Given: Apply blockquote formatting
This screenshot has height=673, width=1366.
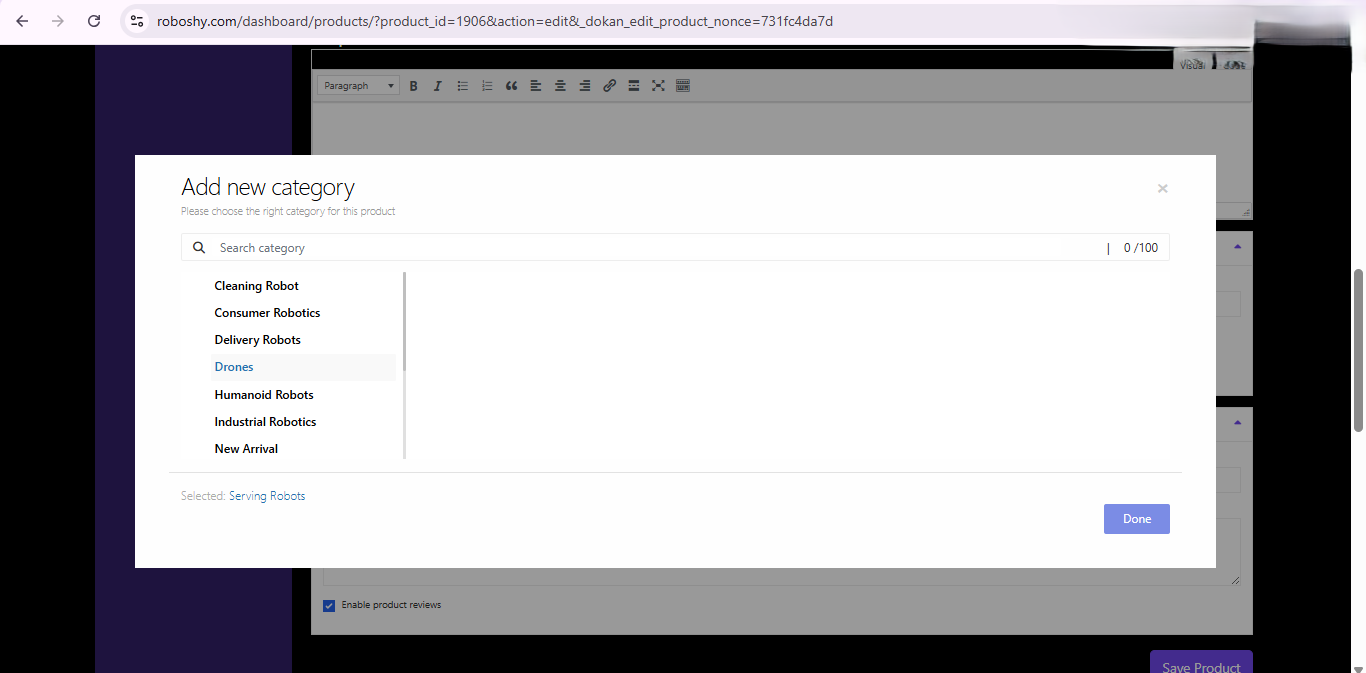Looking at the screenshot, I should point(511,86).
